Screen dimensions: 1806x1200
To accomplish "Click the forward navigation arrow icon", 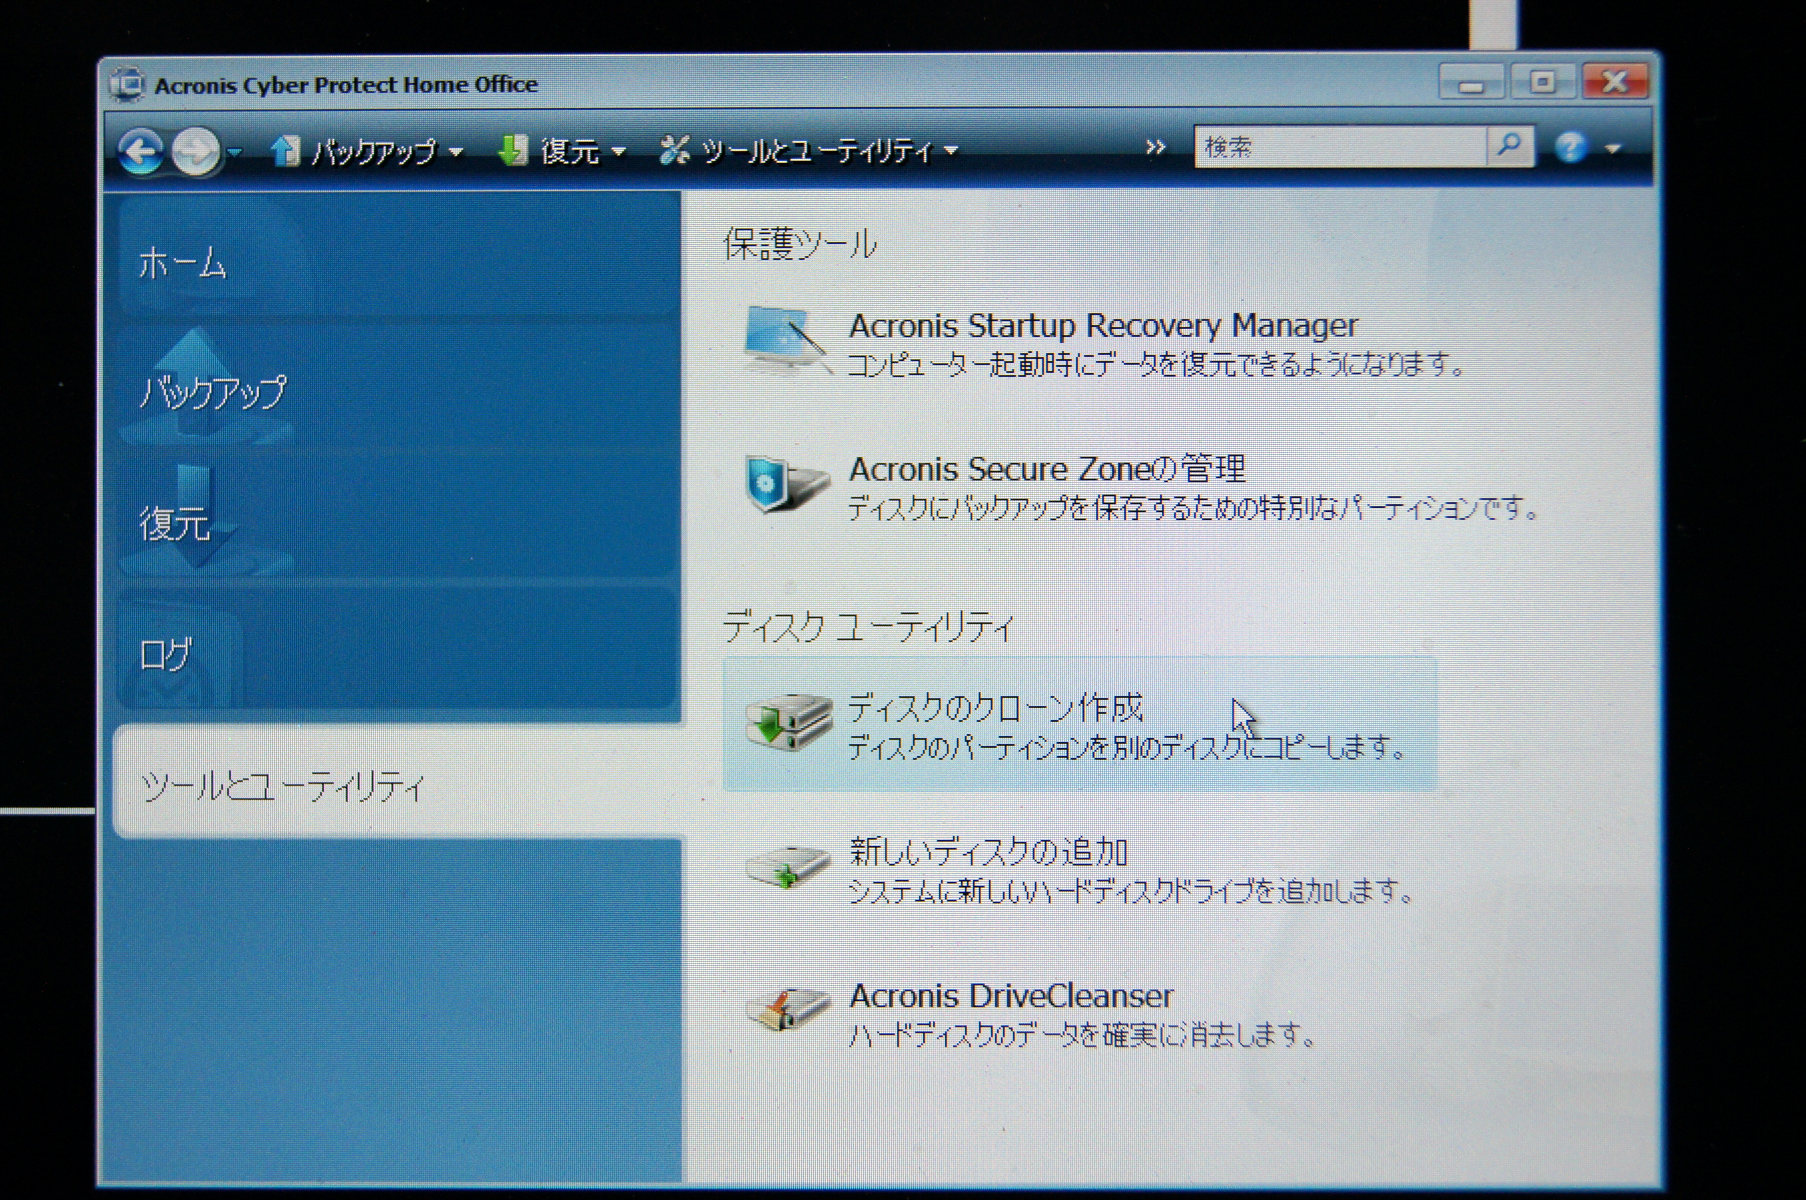I will tap(195, 152).
